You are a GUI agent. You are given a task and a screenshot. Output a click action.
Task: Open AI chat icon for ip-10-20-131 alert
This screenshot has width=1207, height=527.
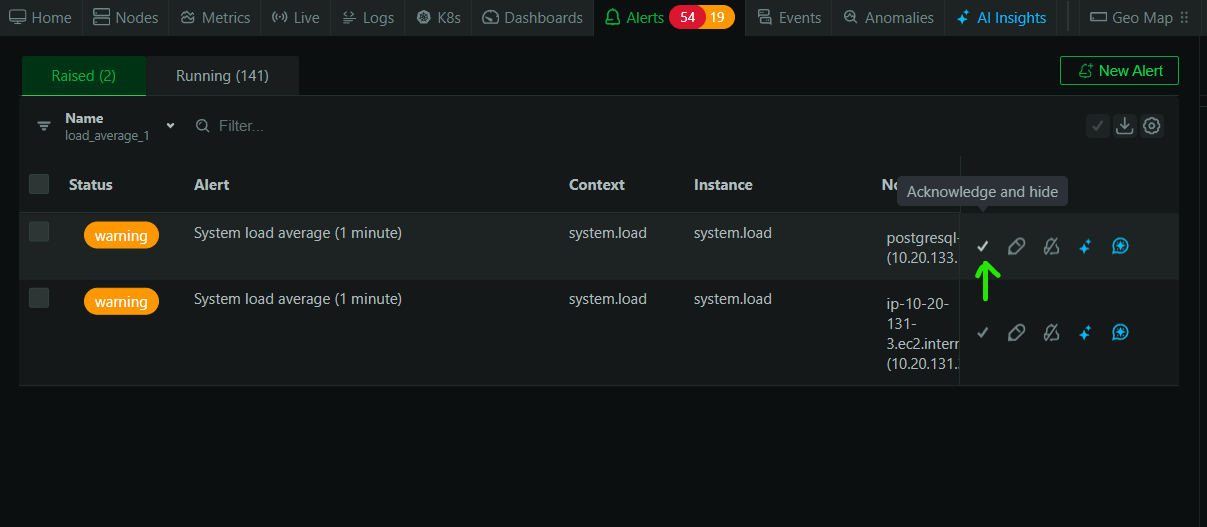pos(1120,332)
